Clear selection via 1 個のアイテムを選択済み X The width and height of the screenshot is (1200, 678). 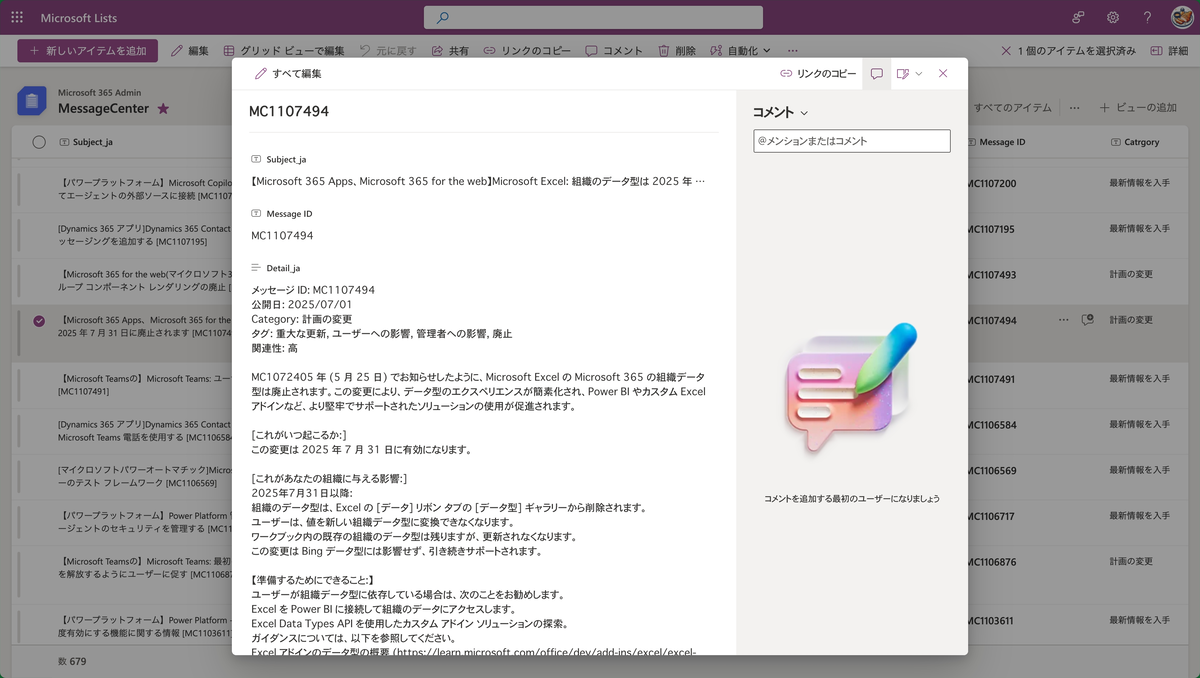(1006, 50)
